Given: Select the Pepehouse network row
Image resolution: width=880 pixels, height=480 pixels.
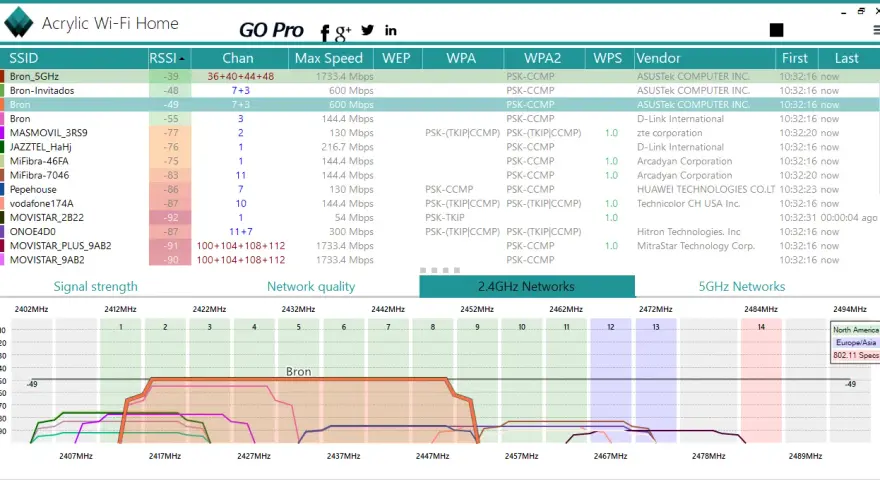Looking at the screenshot, I should [x=440, y=189].
